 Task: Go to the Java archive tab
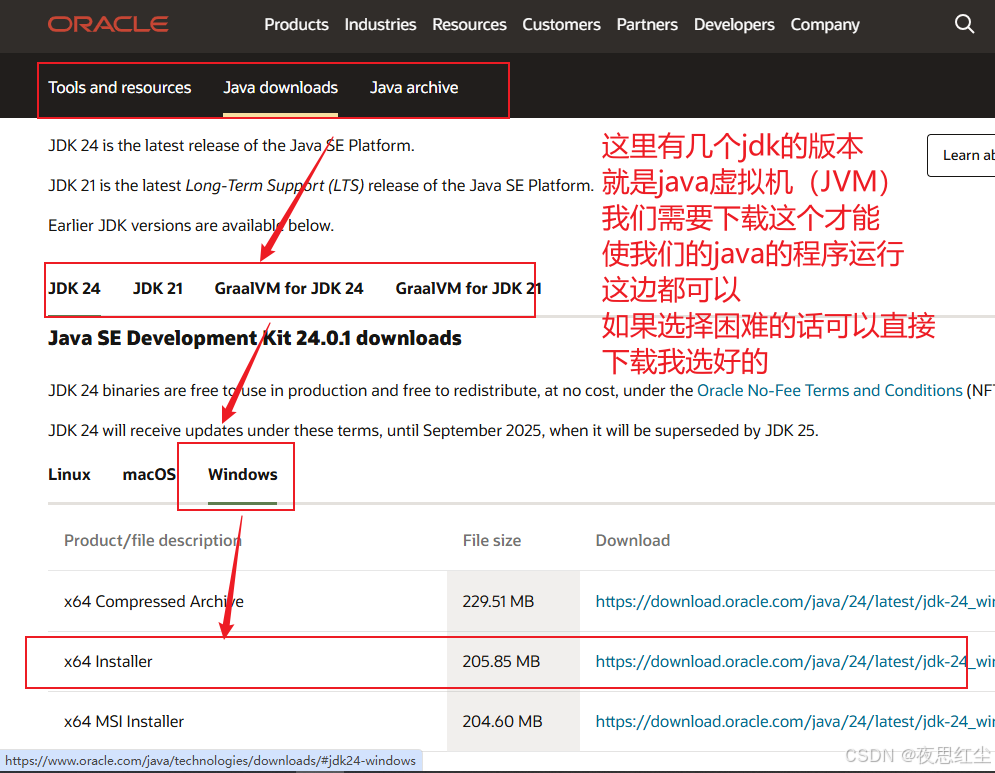[x=414, y=88]
